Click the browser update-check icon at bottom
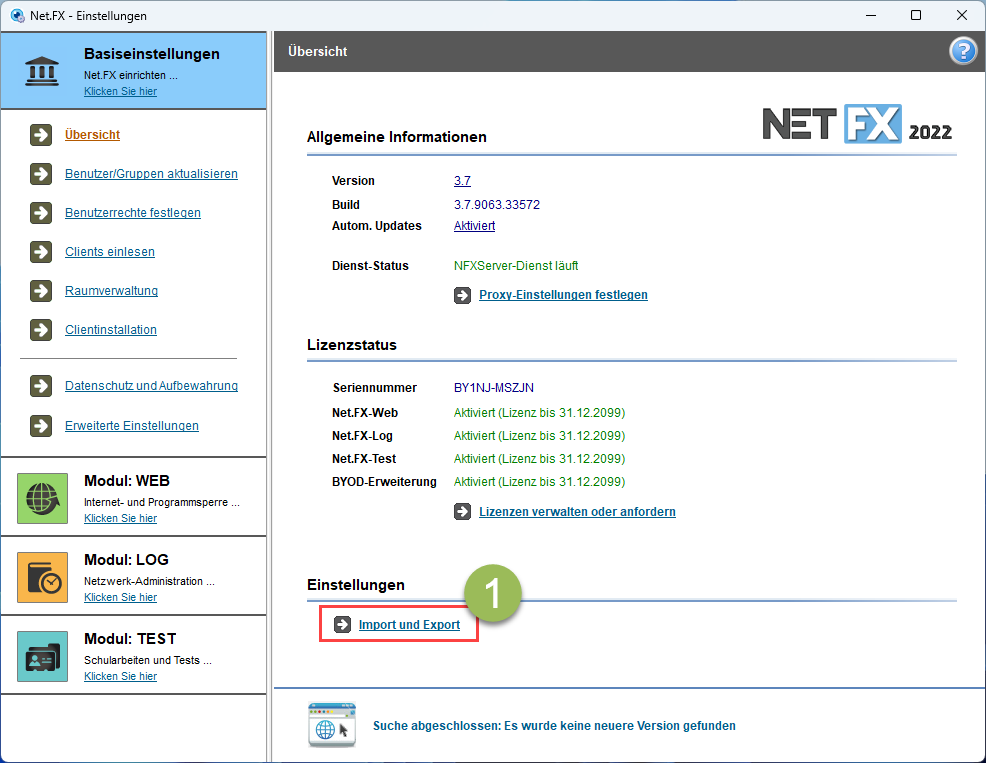 click(x=332, y=725)
